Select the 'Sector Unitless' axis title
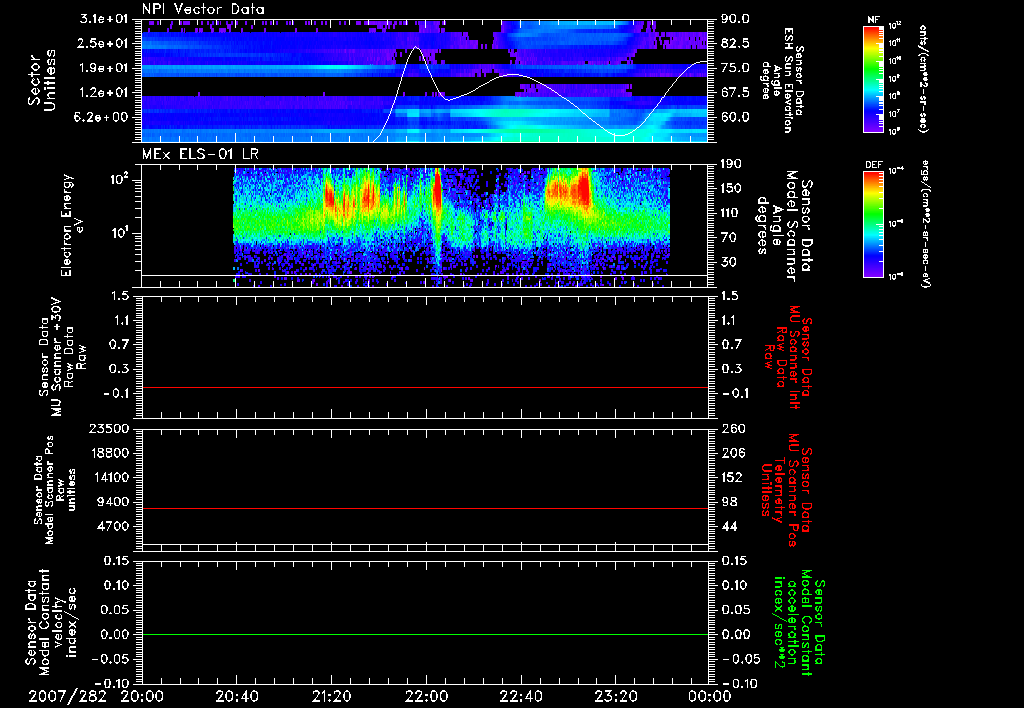This screenshot has width=1024, height=708. (42, 80)
